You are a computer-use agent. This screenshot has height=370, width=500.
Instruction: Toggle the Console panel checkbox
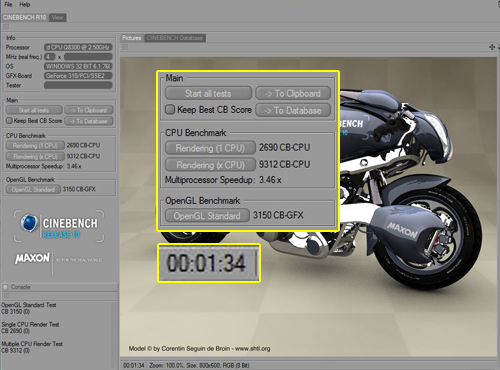(5, 287)
